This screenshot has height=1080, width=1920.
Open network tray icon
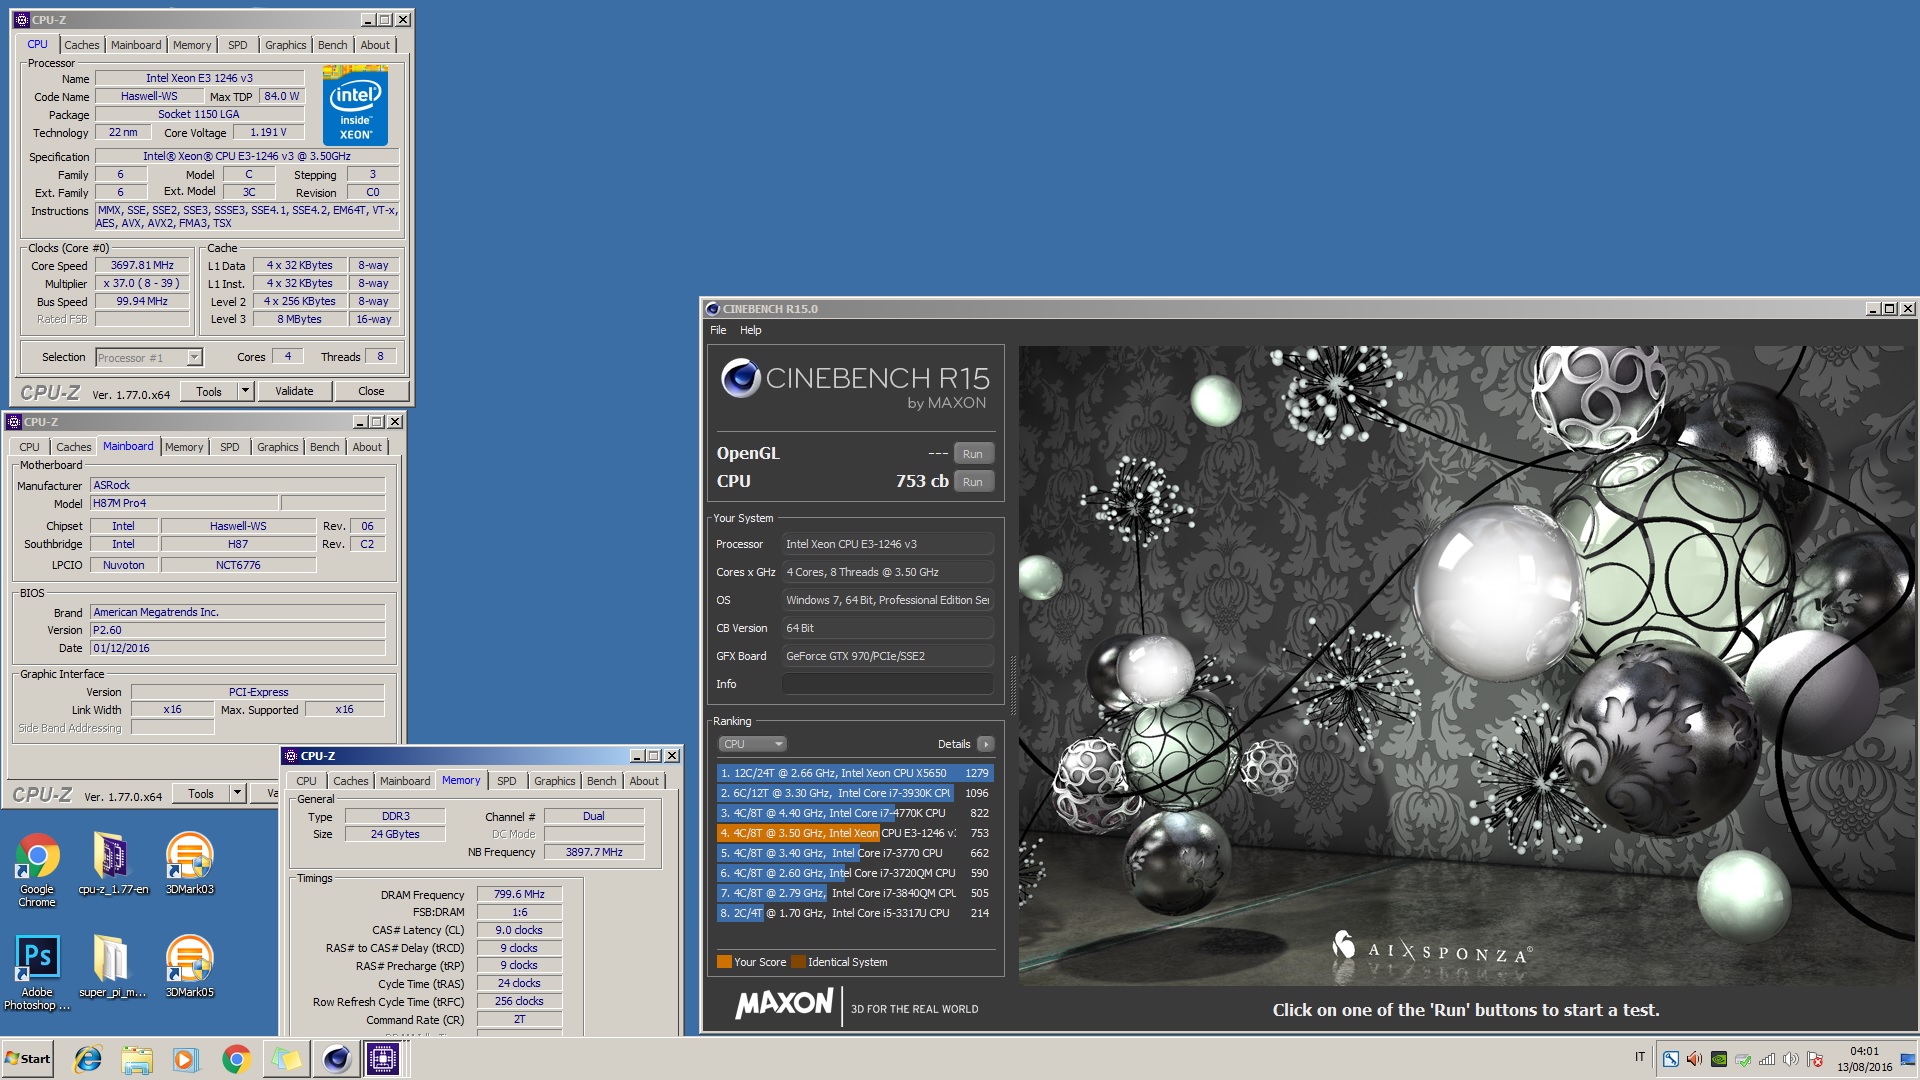point(1767,1059)
